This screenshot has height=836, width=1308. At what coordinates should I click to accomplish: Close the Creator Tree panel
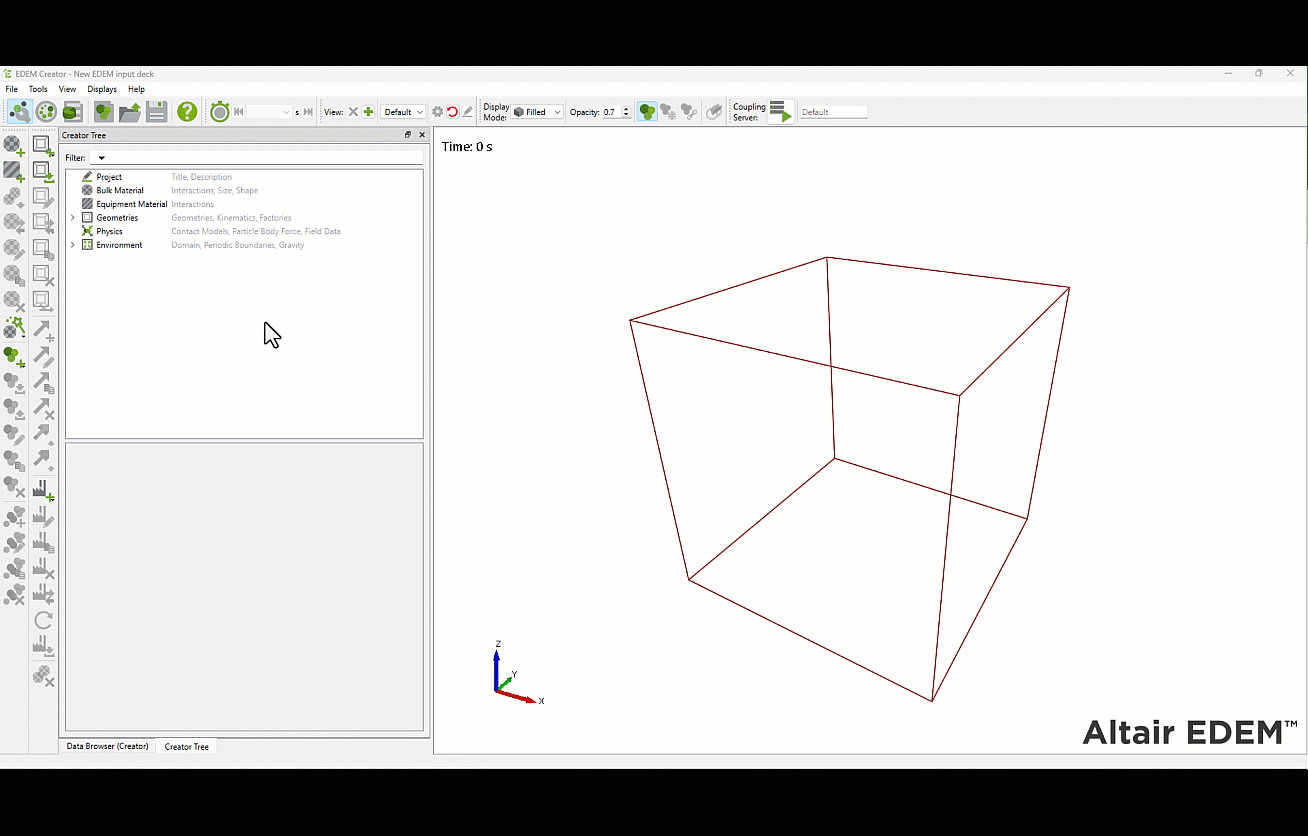(x=421, y=135)
